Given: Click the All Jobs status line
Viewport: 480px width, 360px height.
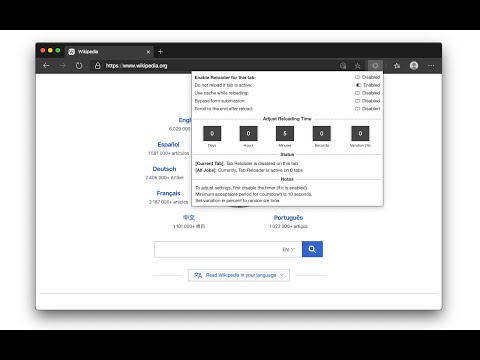Looking at the screenshot, I should click(249, 170).
